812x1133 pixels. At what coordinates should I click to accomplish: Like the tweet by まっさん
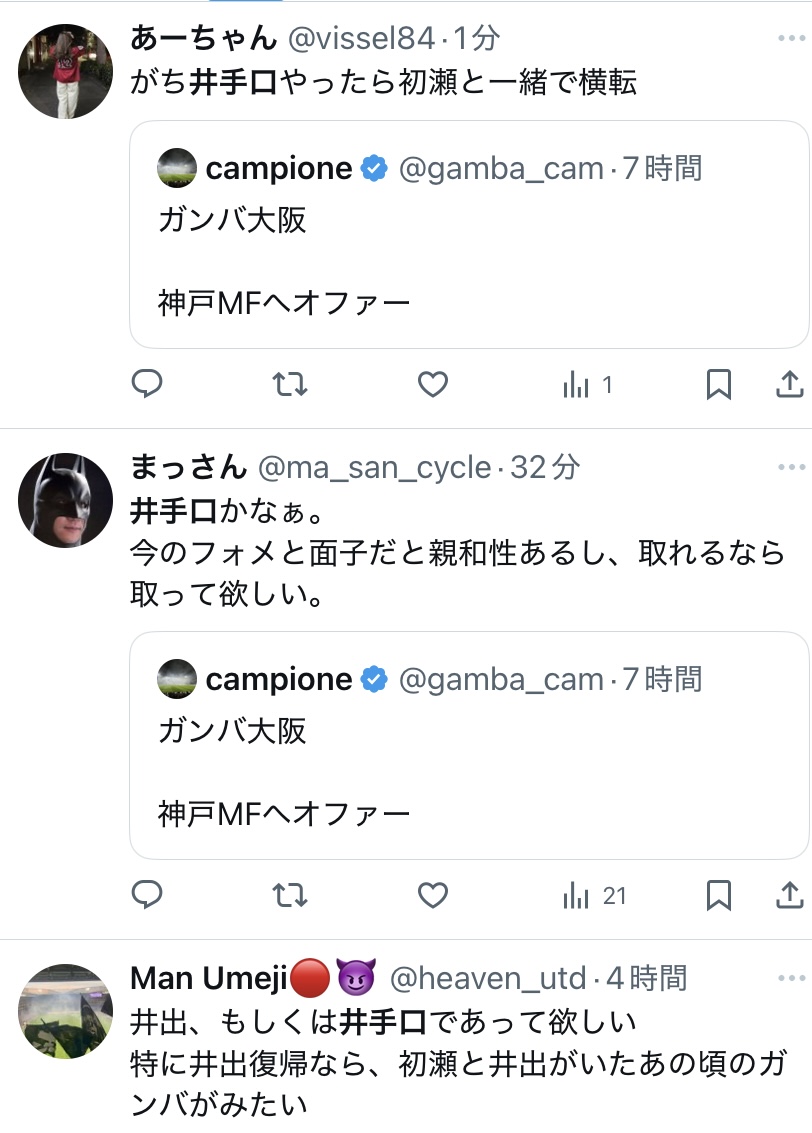click(x=432, y=895)
